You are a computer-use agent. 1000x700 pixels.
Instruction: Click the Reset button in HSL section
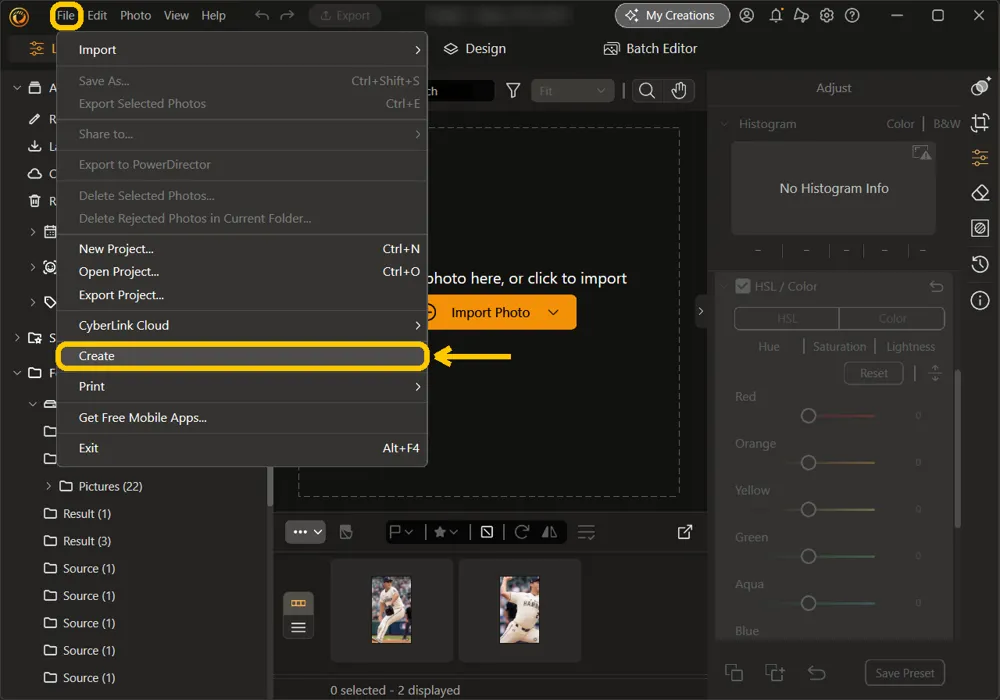873,373
